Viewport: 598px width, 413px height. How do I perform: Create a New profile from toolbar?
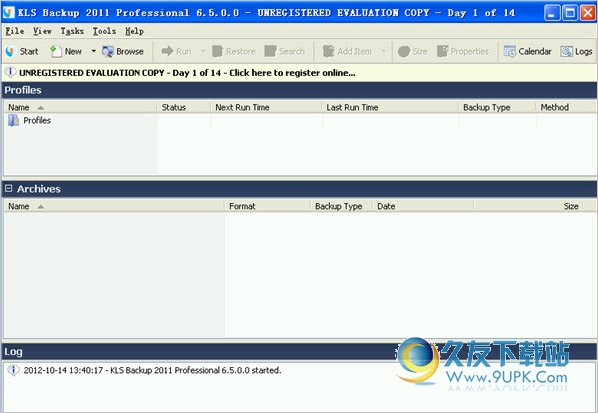point(66,51)
